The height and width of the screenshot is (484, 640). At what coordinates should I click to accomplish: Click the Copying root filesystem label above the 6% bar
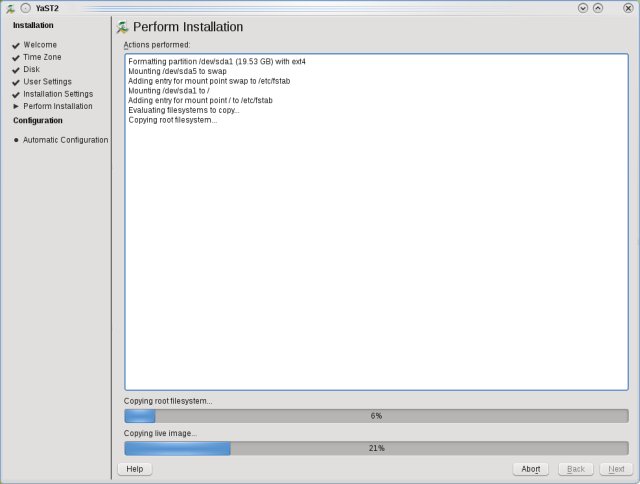(x=168, y=401)
